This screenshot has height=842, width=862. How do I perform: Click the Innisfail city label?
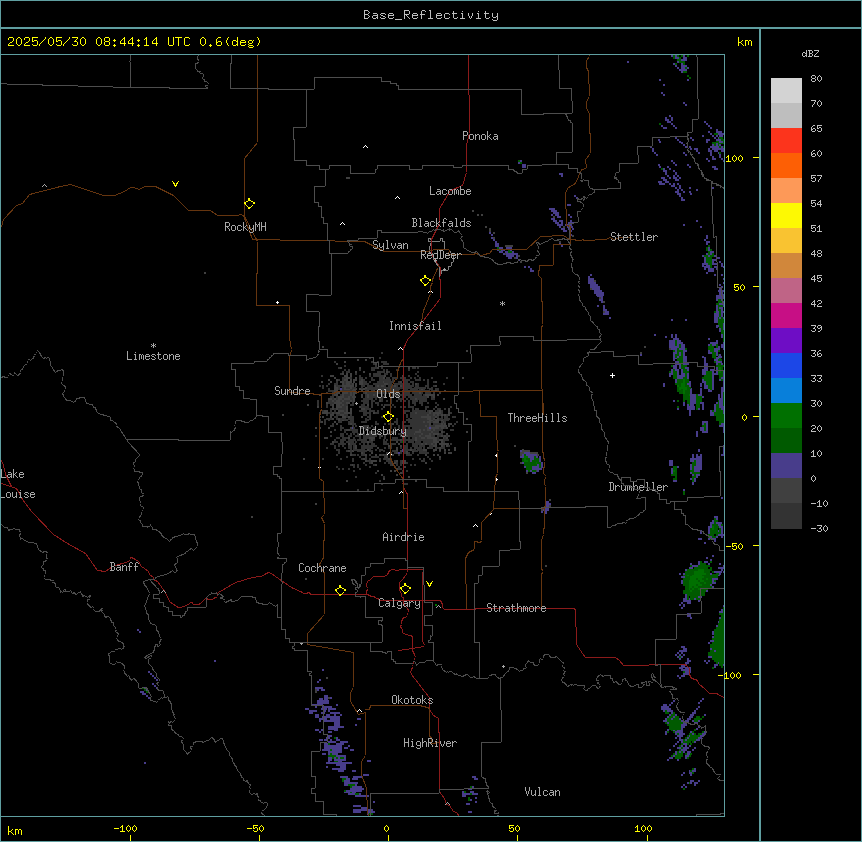pos(415,326)
